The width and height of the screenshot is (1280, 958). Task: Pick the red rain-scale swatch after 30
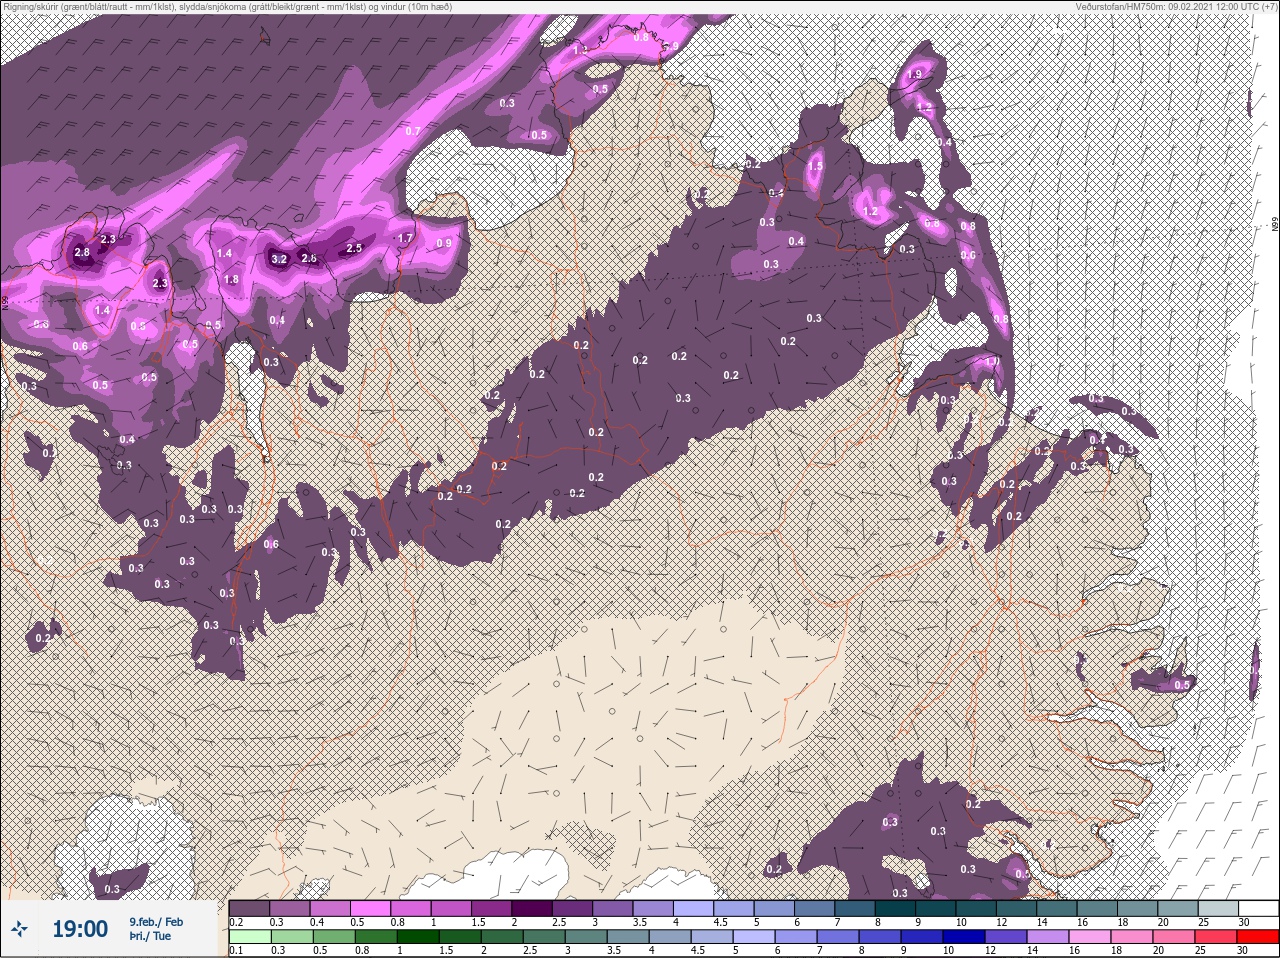1259,936
